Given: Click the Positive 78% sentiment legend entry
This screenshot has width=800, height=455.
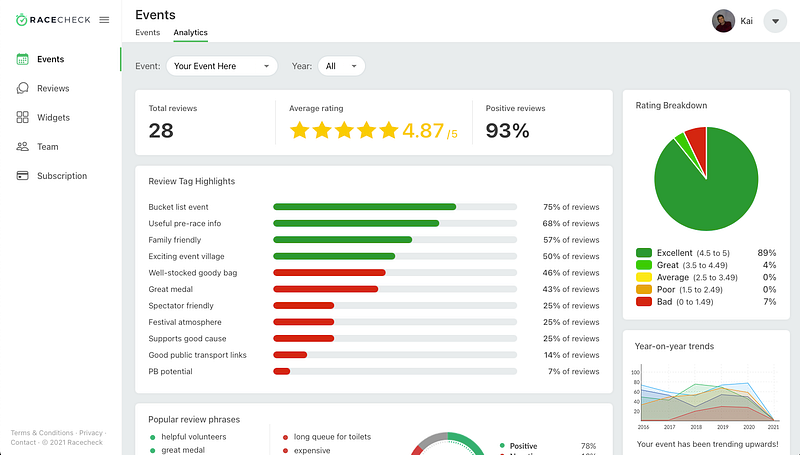Looking at the screenshot, I should point(548,446).
